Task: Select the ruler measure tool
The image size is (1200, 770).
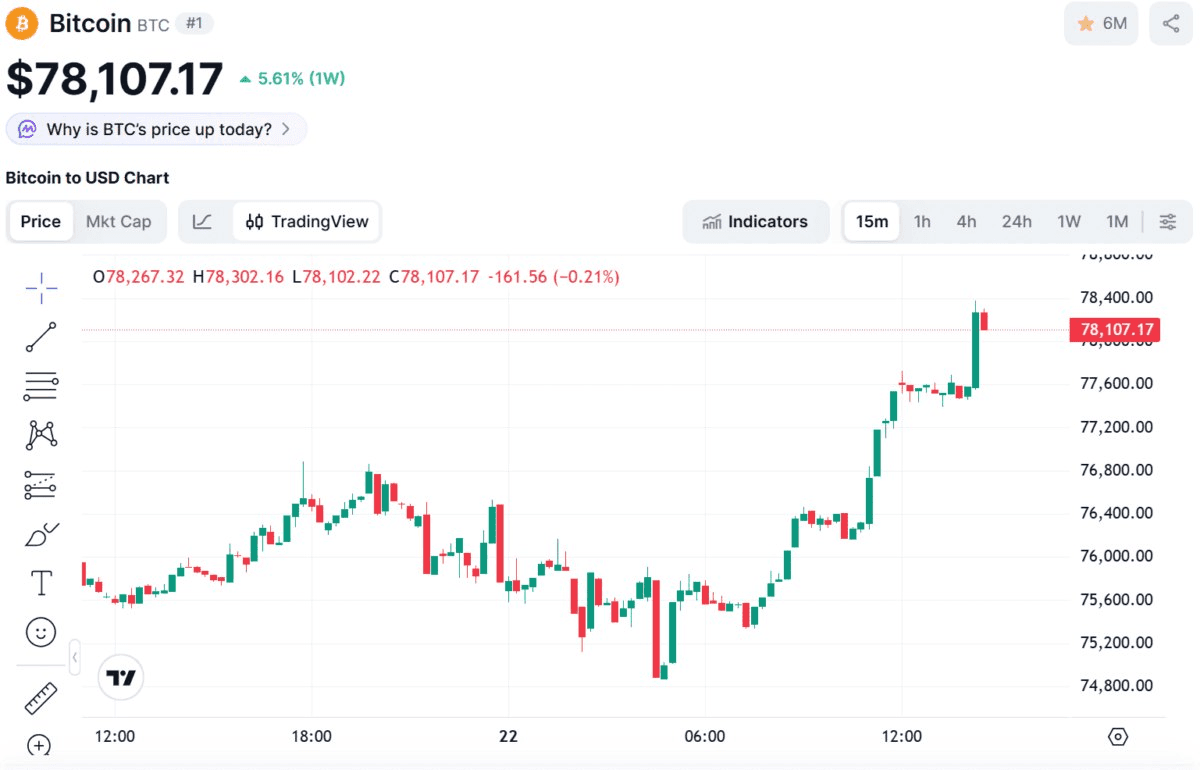Action: coord(41,698)
